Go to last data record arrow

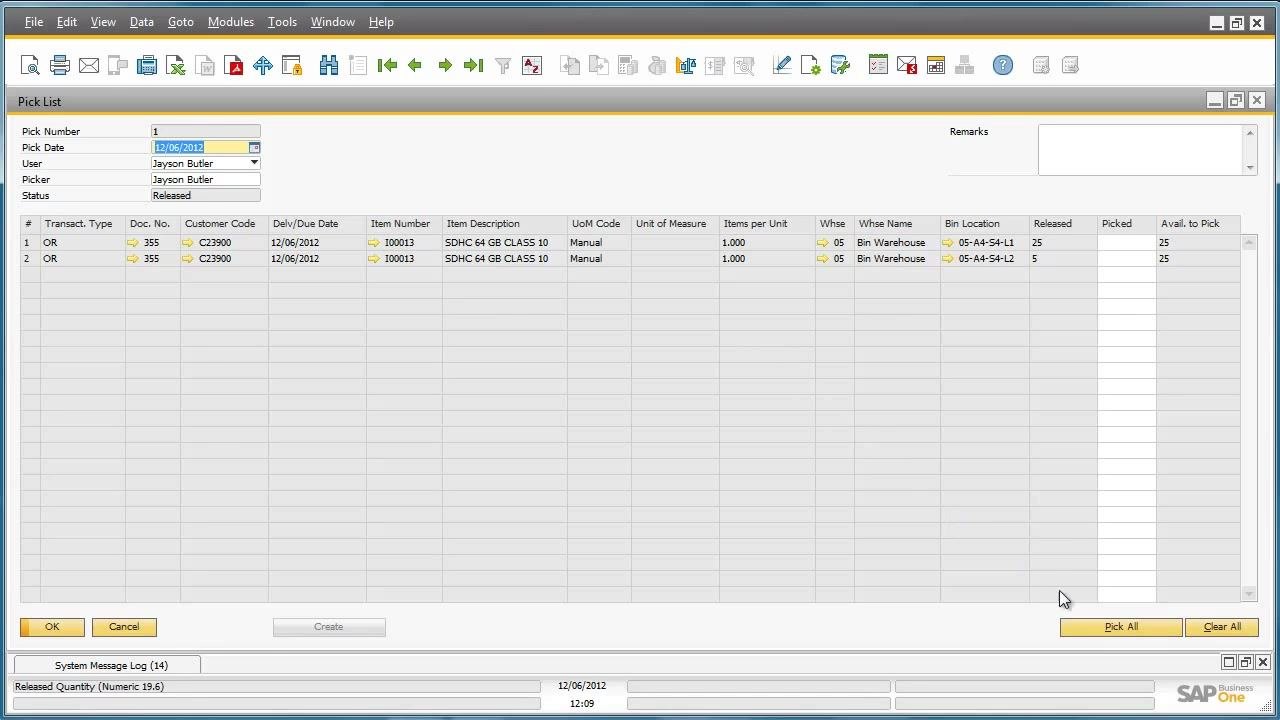point(474,66)
